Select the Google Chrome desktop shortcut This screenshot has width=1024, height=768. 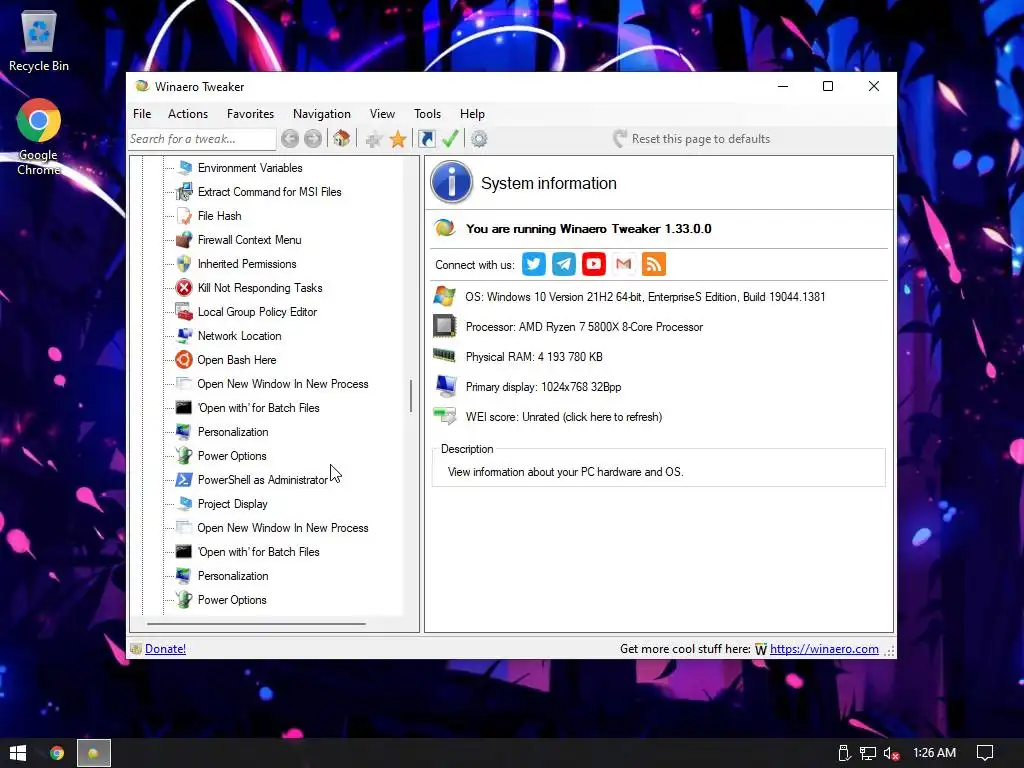[39, 137]
